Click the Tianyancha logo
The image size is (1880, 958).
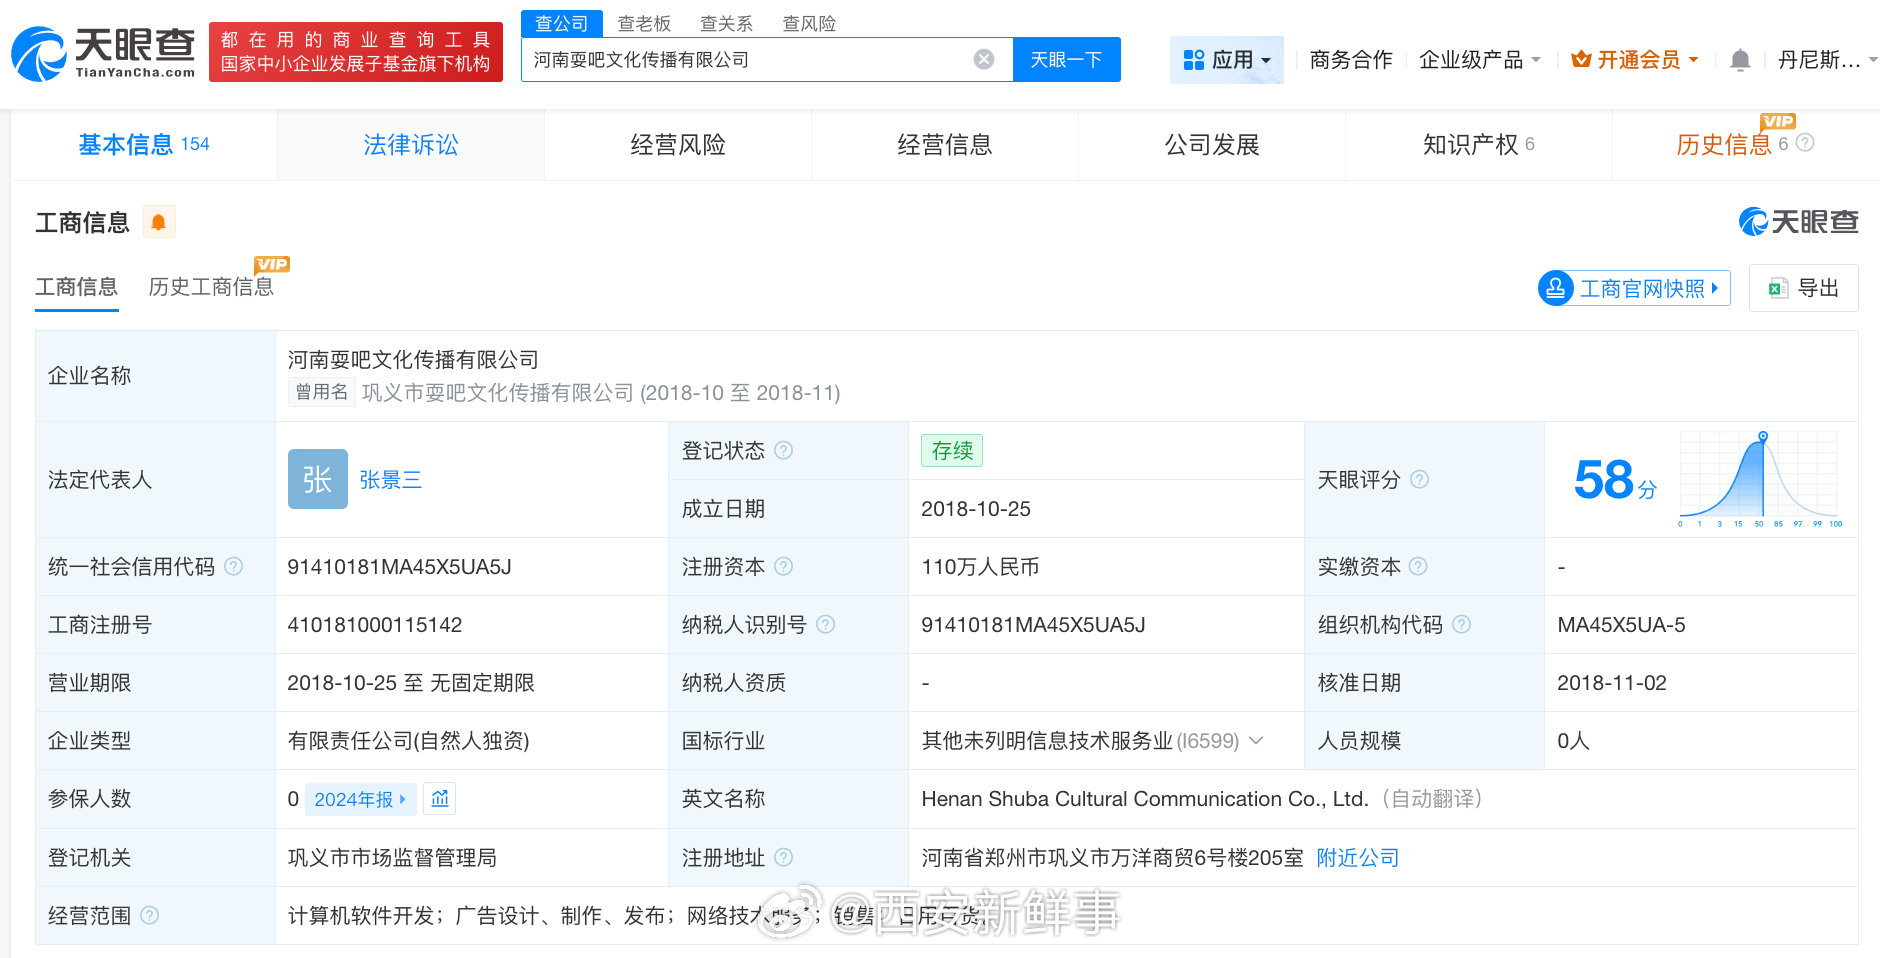click(x=100, y=52)
